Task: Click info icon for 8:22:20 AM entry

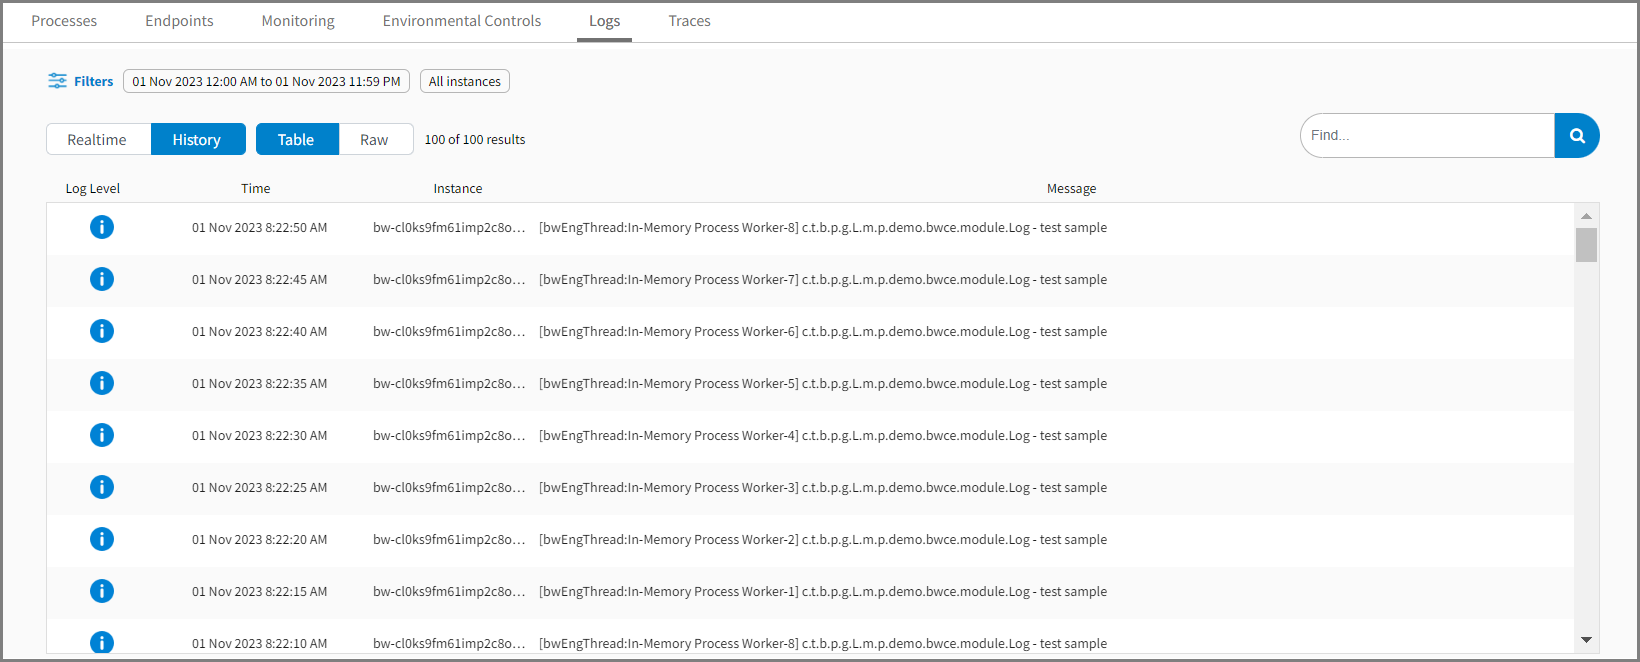Action: pyautogui.click(x=102, y=540)
